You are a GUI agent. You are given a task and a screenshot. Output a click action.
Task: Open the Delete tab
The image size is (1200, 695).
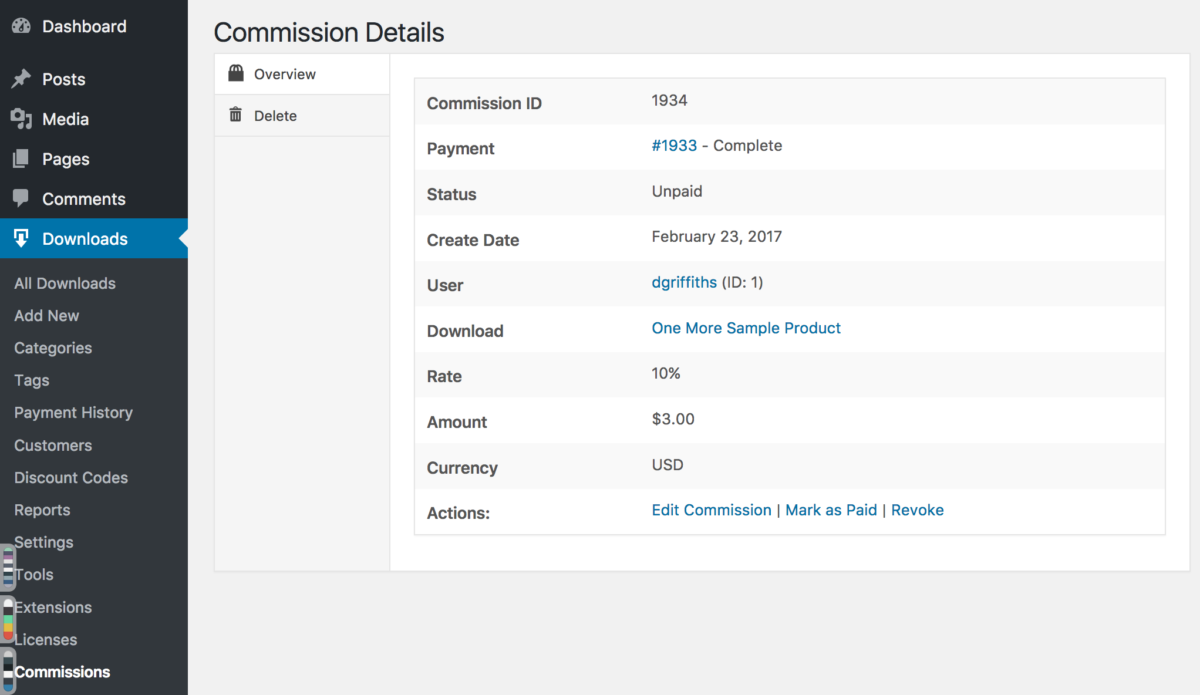[275, 116]
